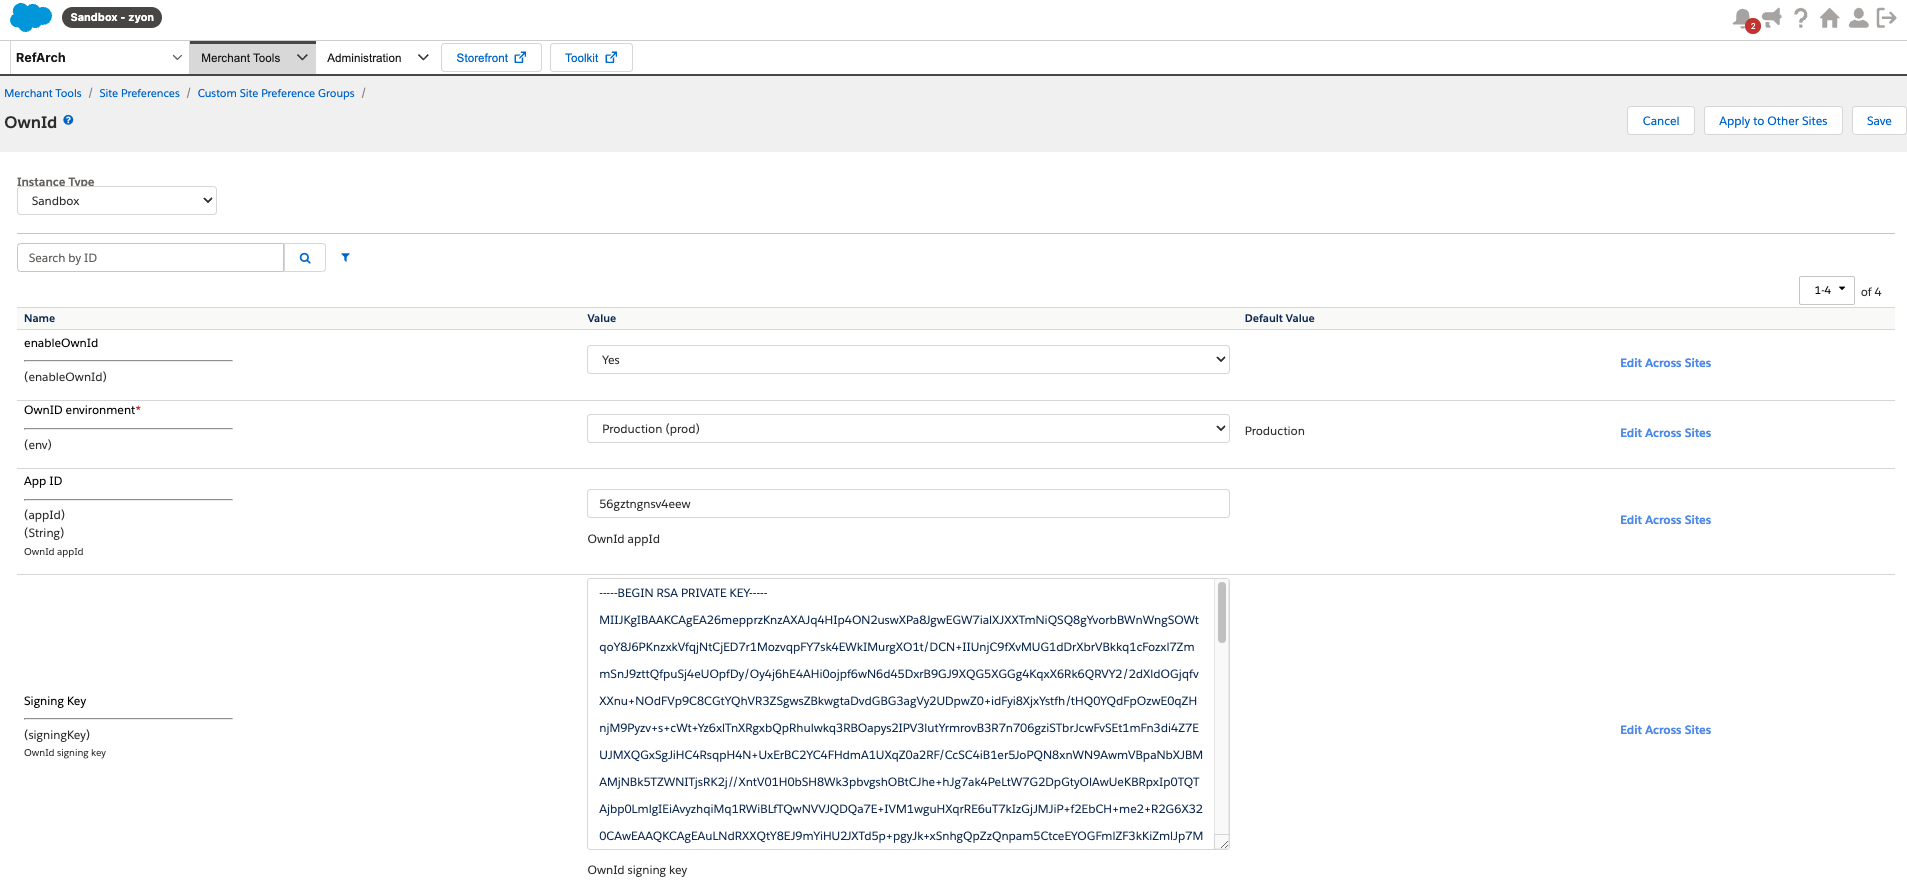Click the App ID text field

click(908, 504)
